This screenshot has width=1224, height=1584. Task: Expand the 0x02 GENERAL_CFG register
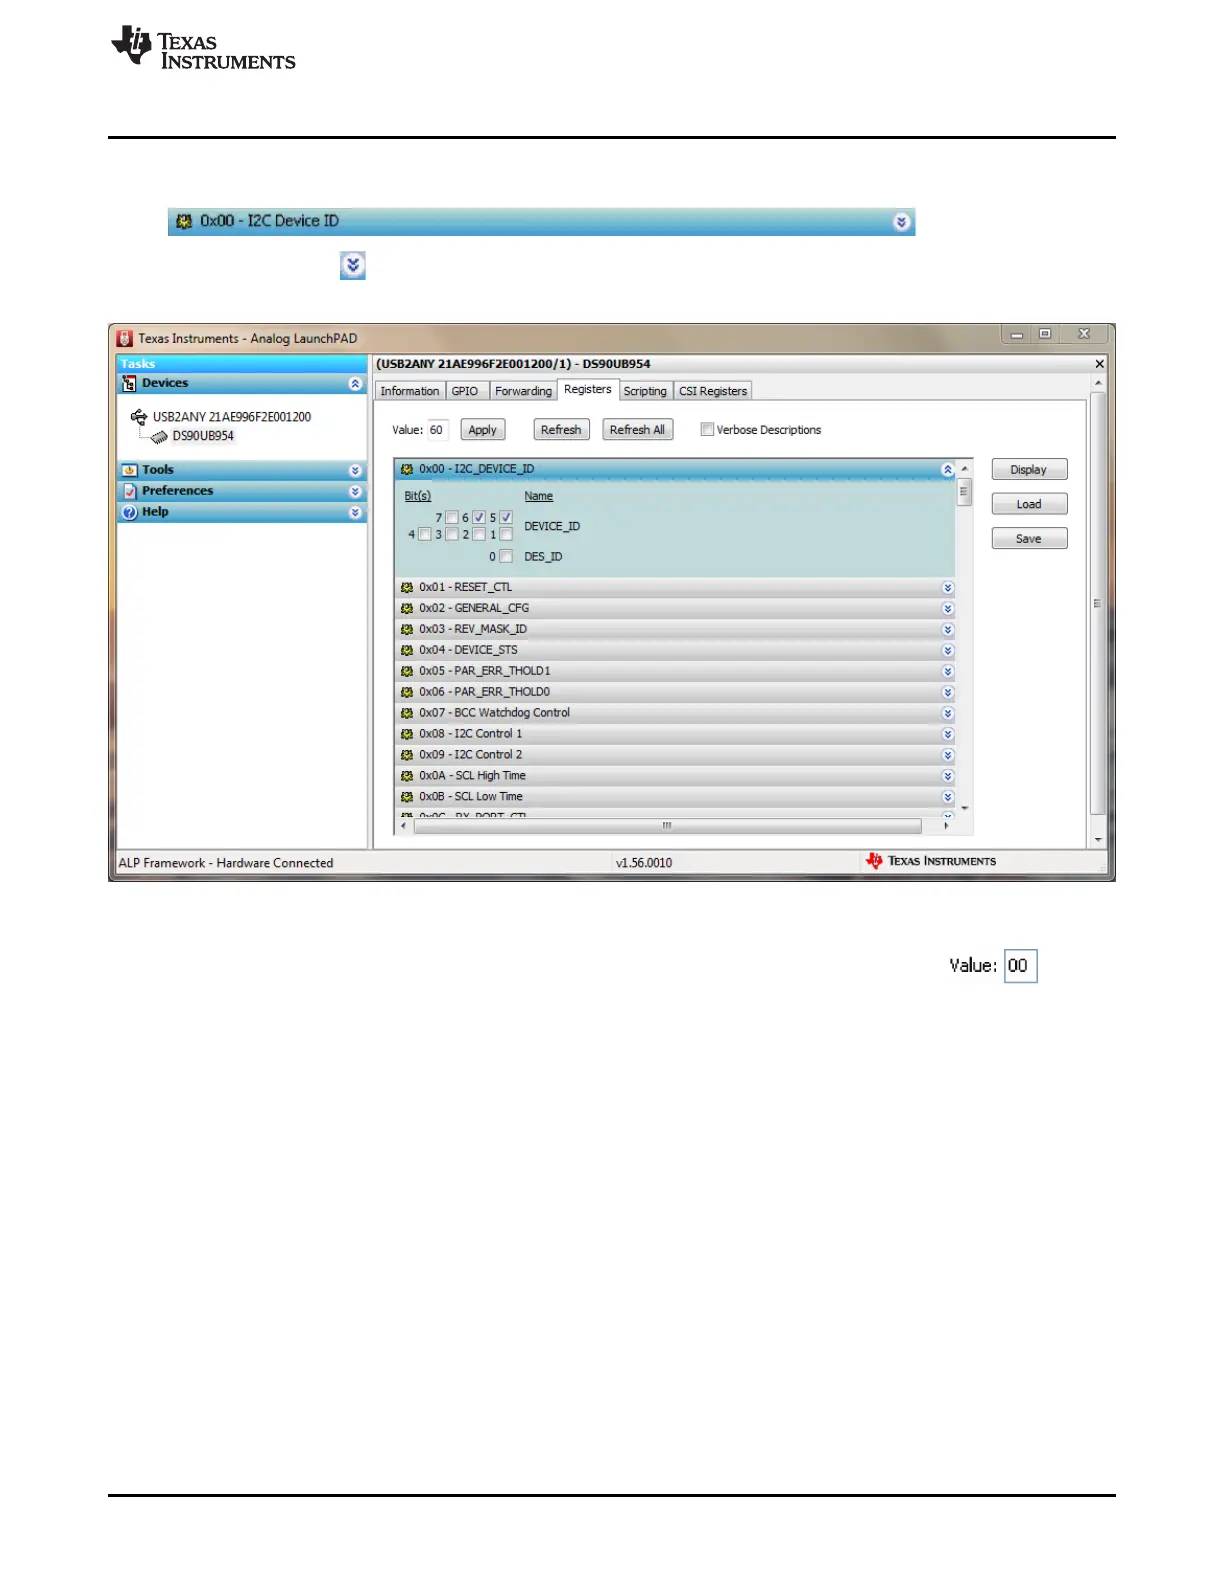(947, 609)
